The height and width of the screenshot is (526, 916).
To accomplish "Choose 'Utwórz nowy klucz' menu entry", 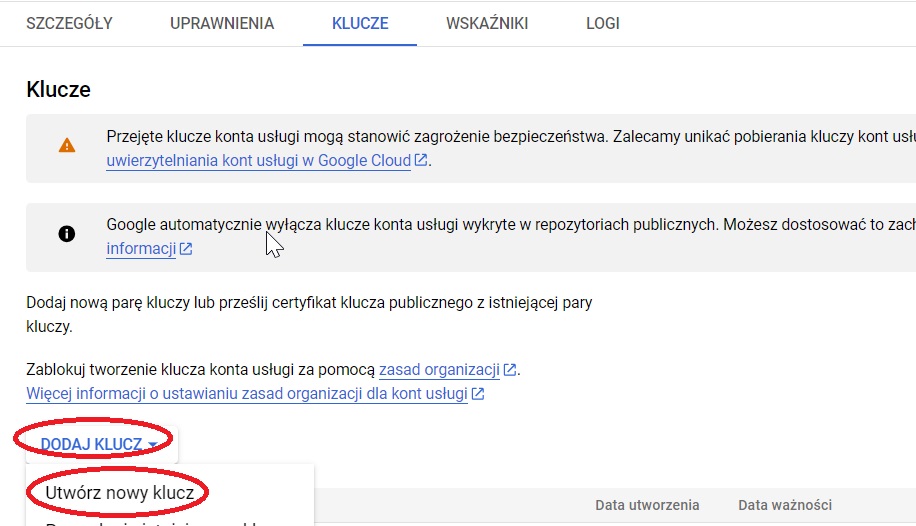I will (x=120, y=493).
